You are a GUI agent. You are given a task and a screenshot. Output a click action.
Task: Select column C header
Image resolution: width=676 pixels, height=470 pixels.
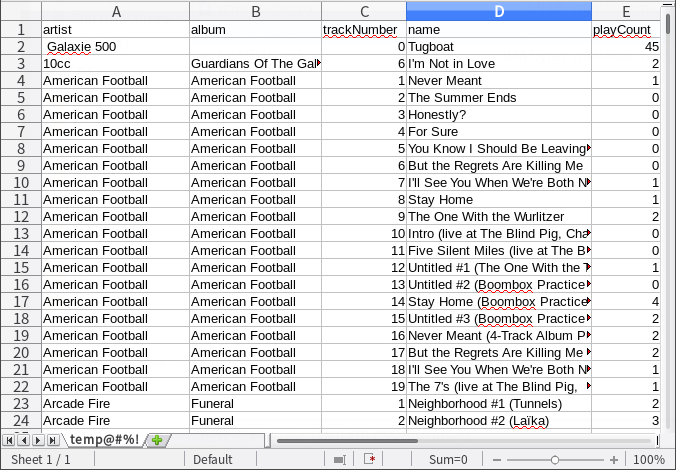click(364, 11)
